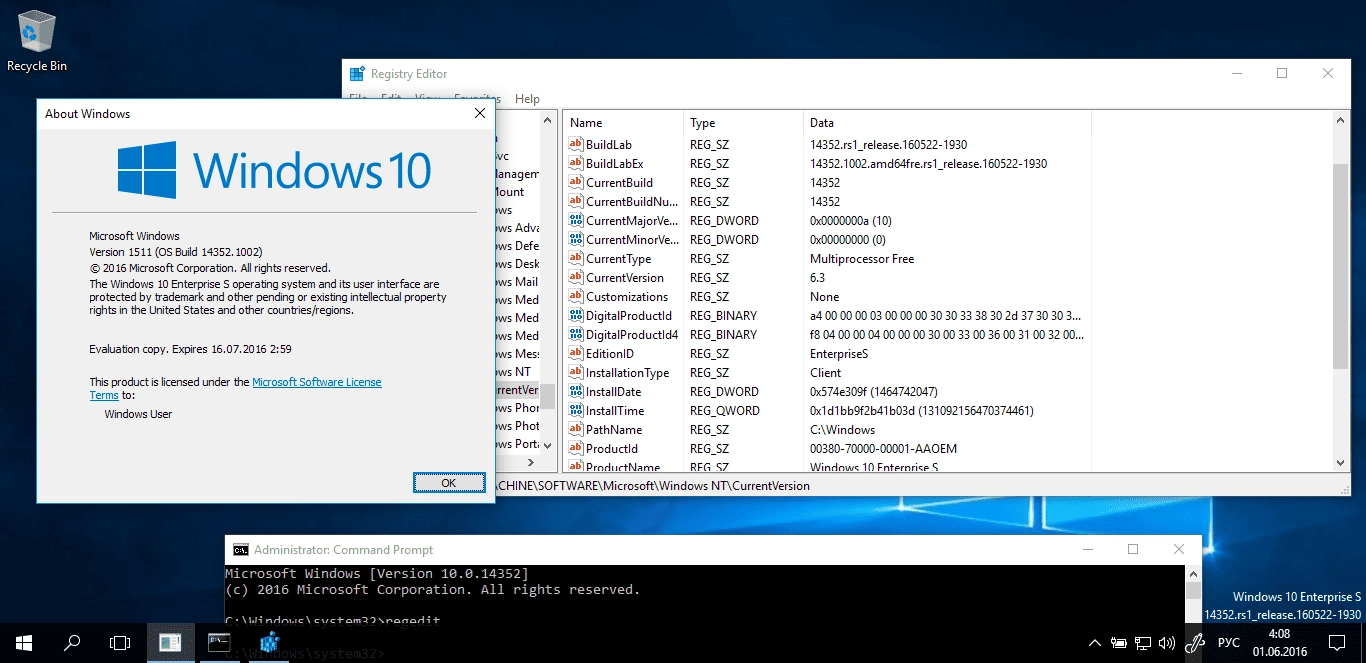Screen dimensions: 1366x663
Task: Open the РУС input language switcher
Action: point(1230,643)
